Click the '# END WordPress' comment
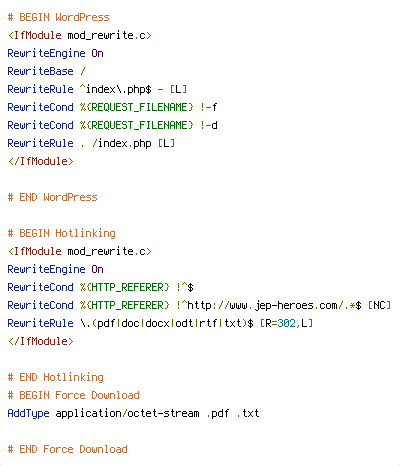 pos(52,197)
